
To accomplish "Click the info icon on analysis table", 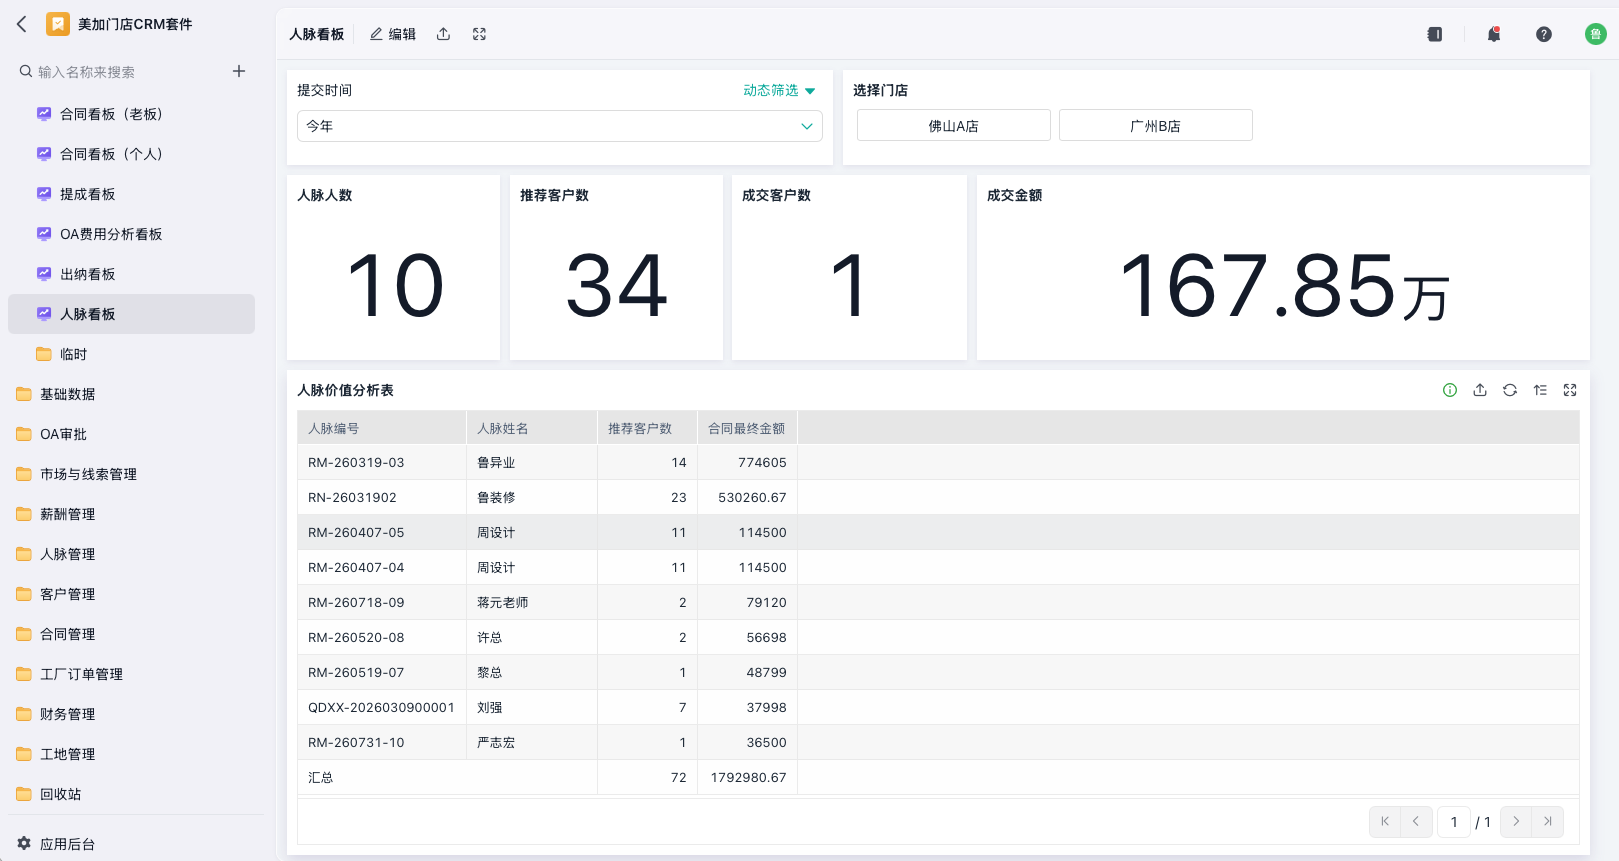I will 1450,390.
